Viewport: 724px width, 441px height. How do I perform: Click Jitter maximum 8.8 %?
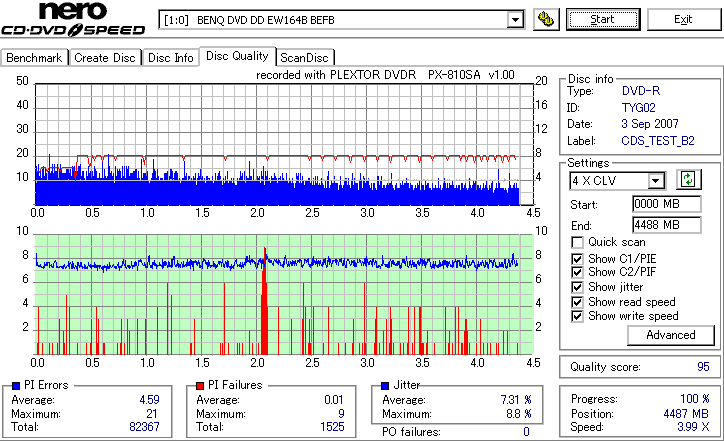pyautogui.click(x=519, y=413)
